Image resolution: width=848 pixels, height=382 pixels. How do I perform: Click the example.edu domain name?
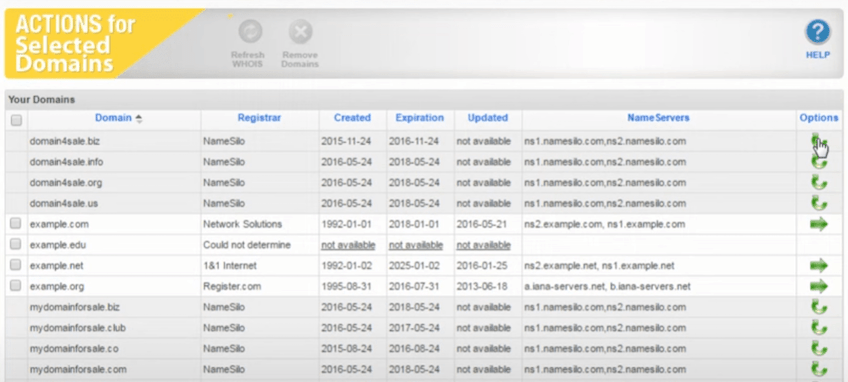pos(58,245)
